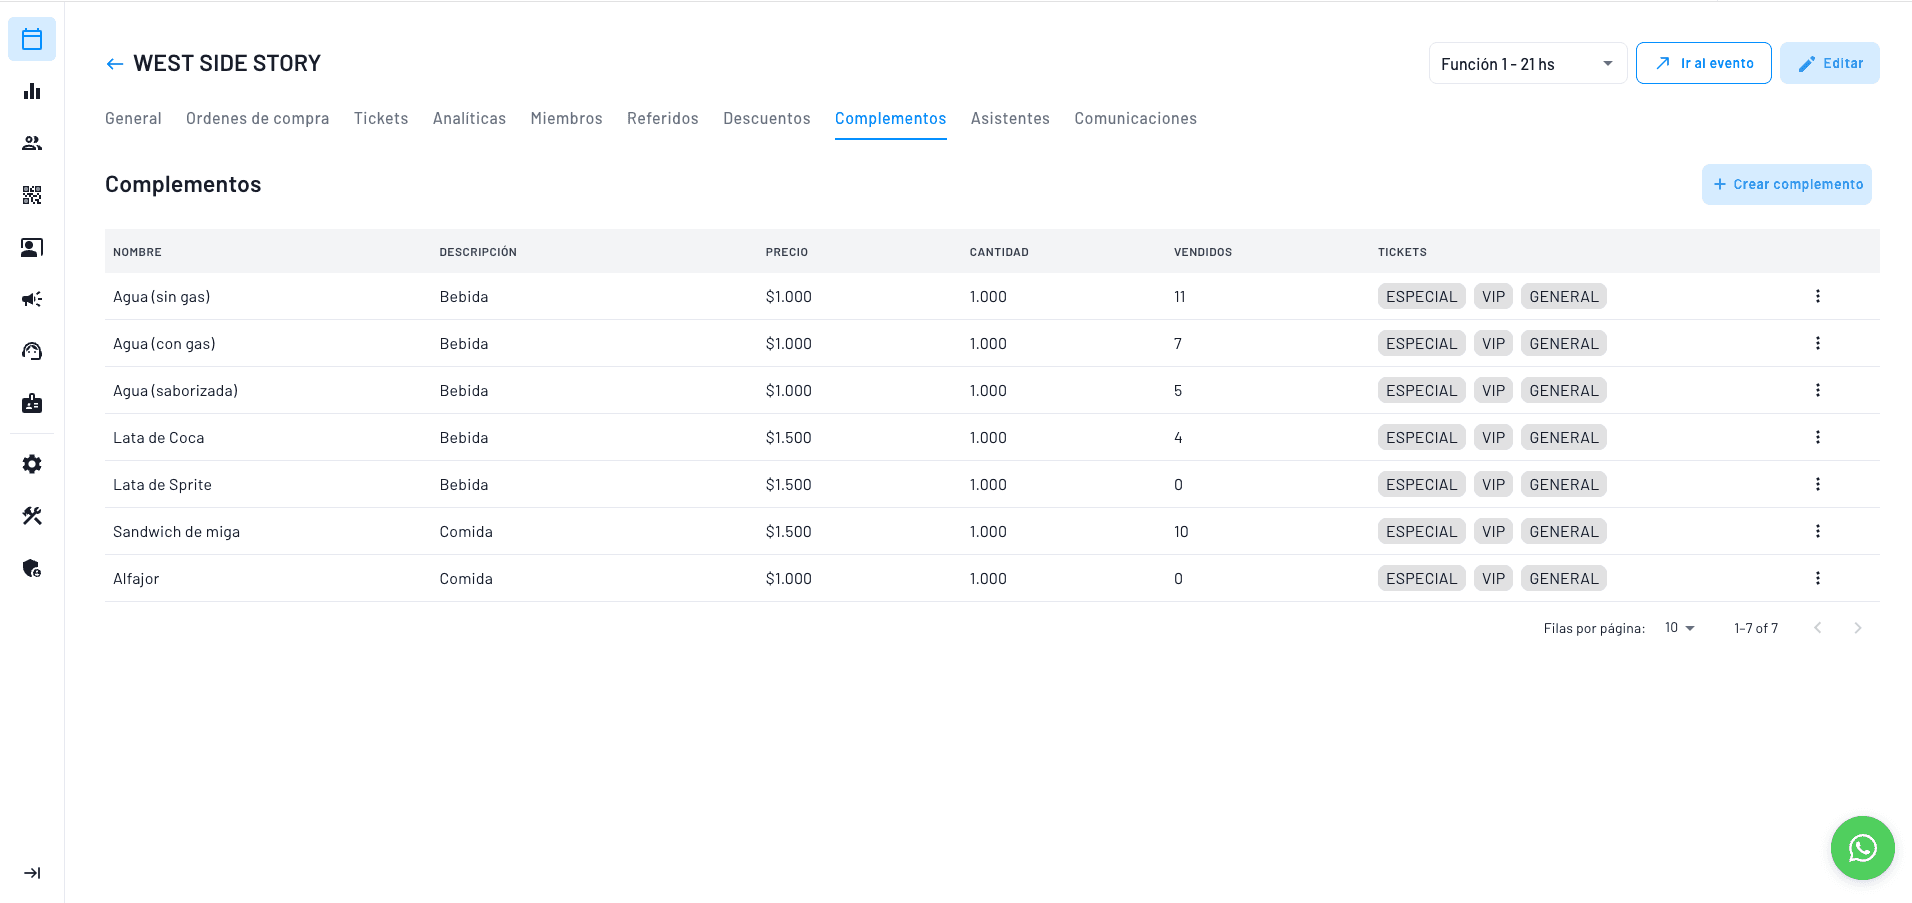
Task: Click the wrench tools icon in sidebar
Action: (x=32, y=516)
